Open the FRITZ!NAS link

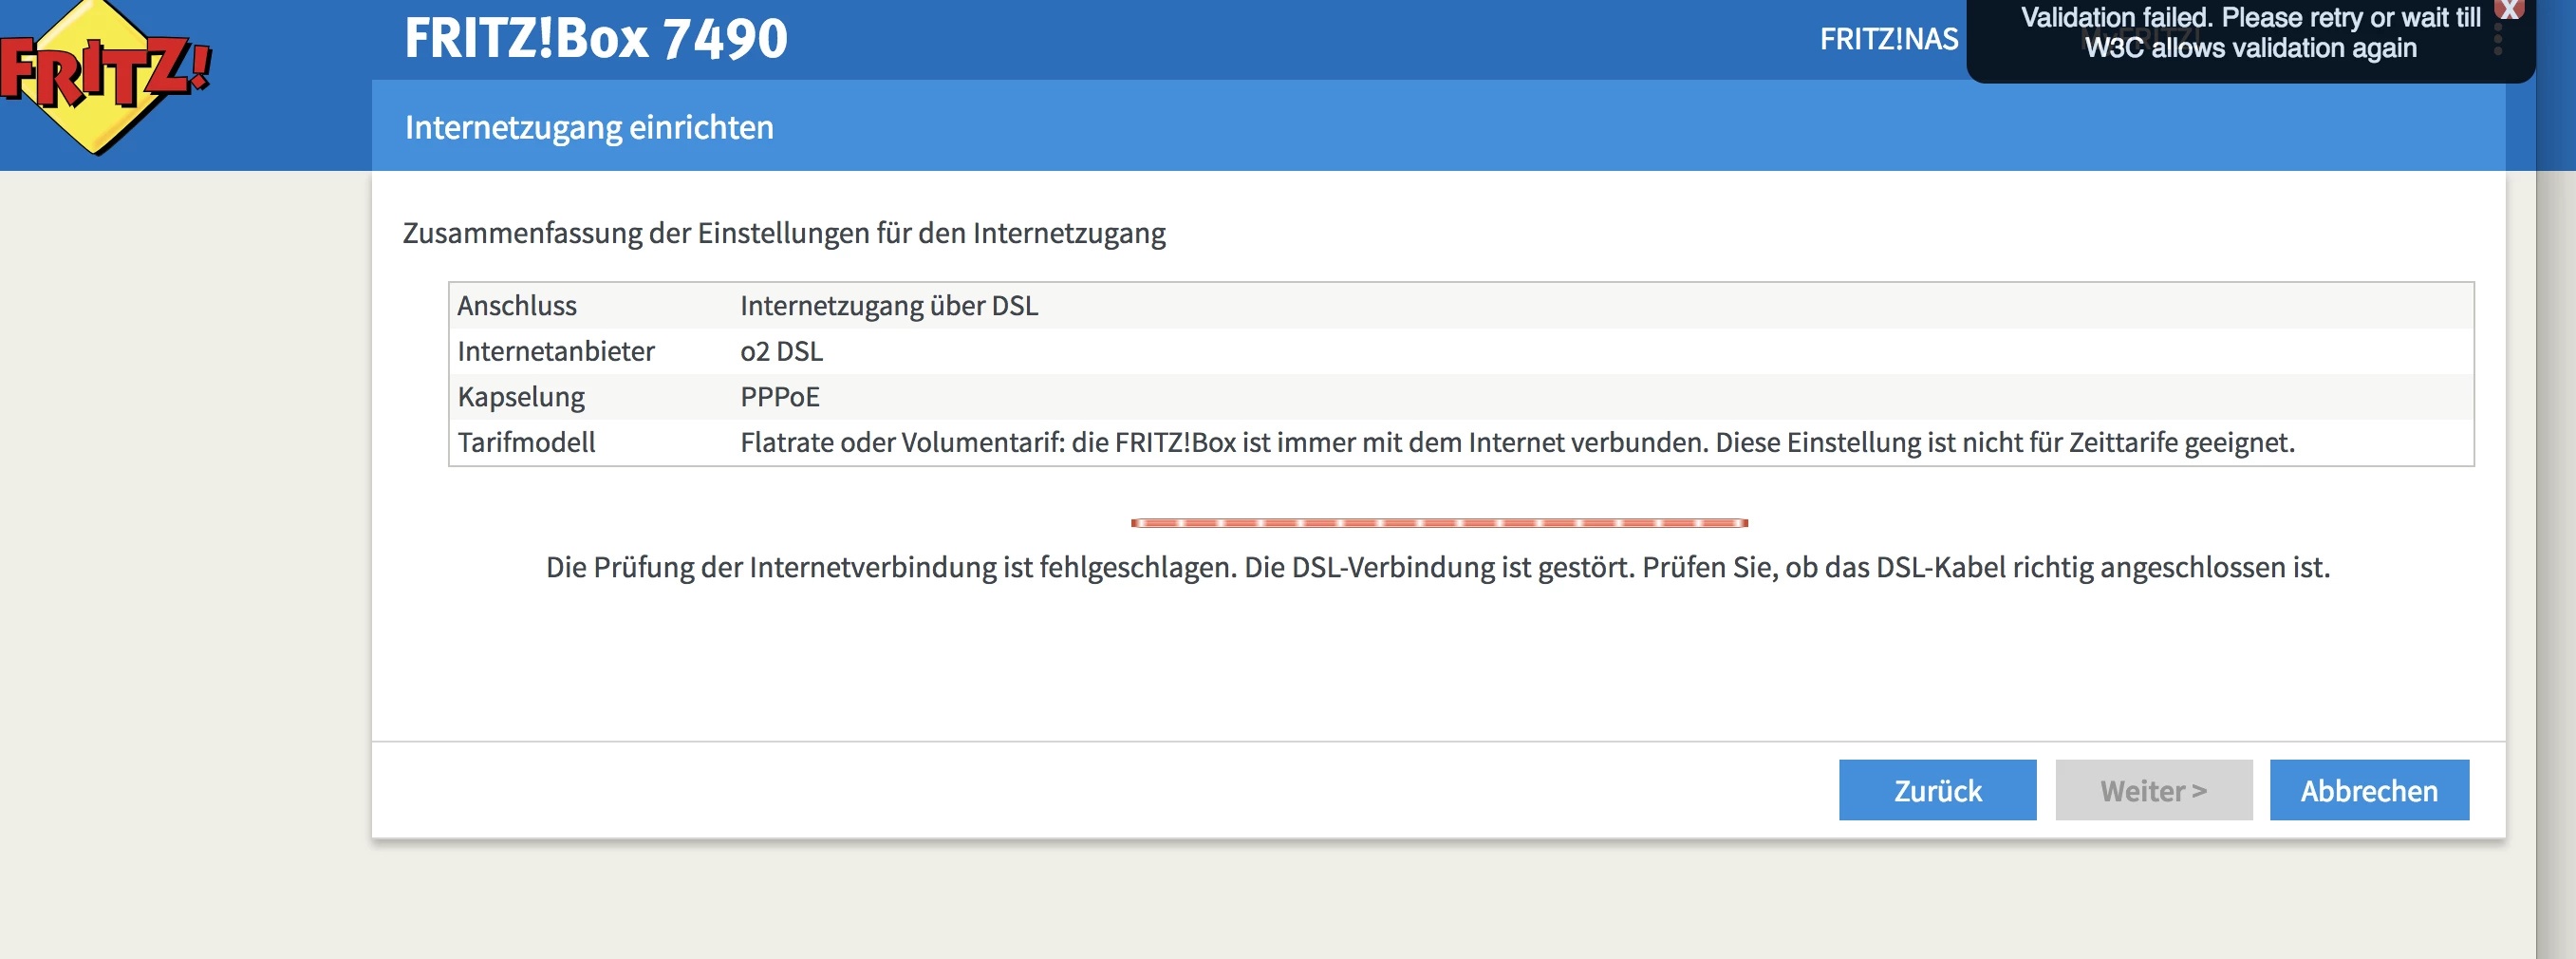(1888, 39)
